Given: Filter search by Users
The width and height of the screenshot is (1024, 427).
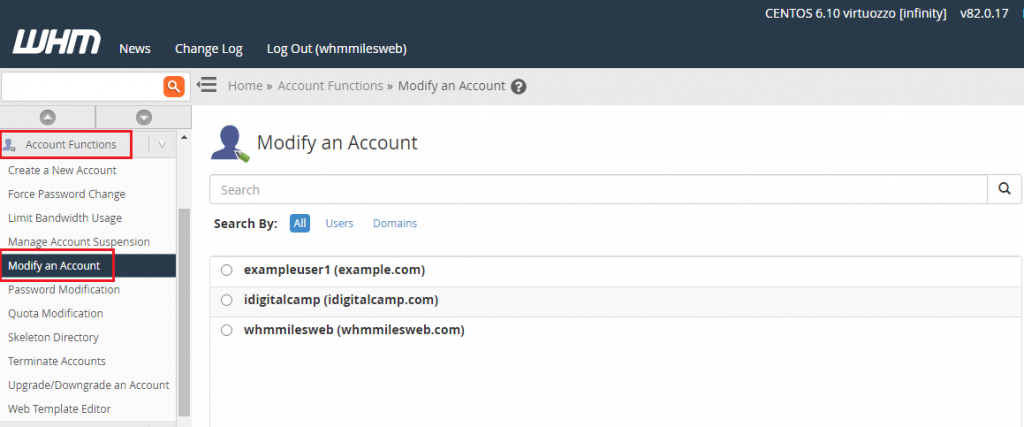Looking at the screenshot, I should 340,223.
